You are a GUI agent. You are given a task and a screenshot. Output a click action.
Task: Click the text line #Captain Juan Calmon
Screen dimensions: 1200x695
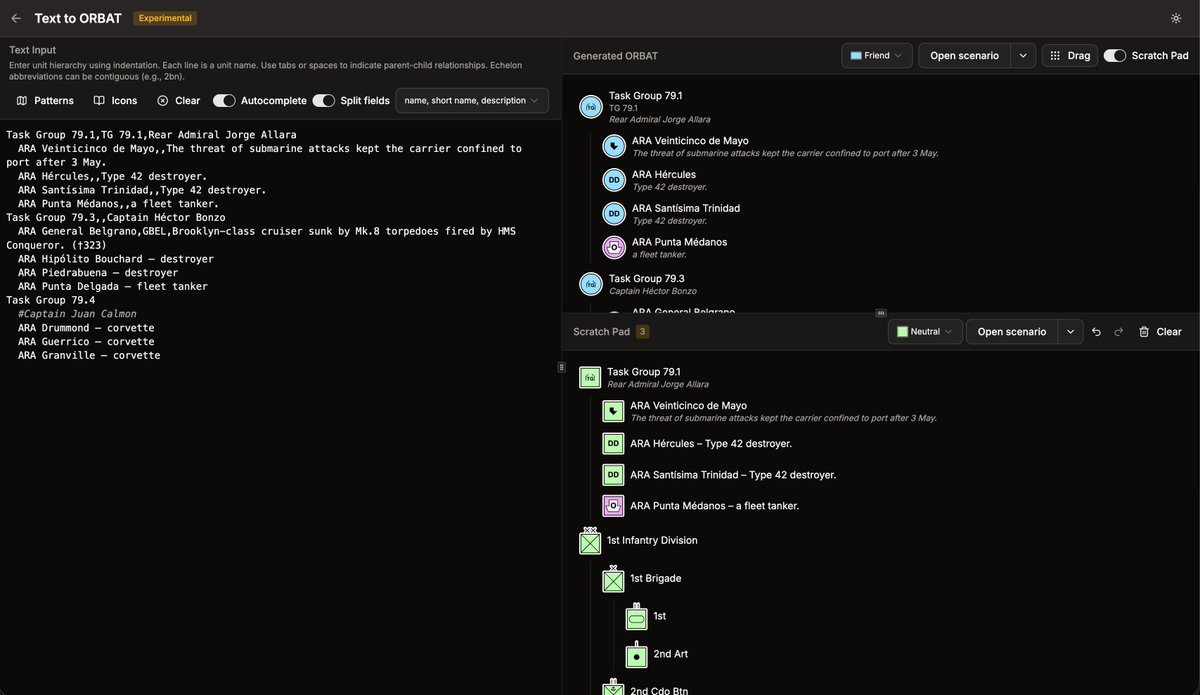click(77, 314)
